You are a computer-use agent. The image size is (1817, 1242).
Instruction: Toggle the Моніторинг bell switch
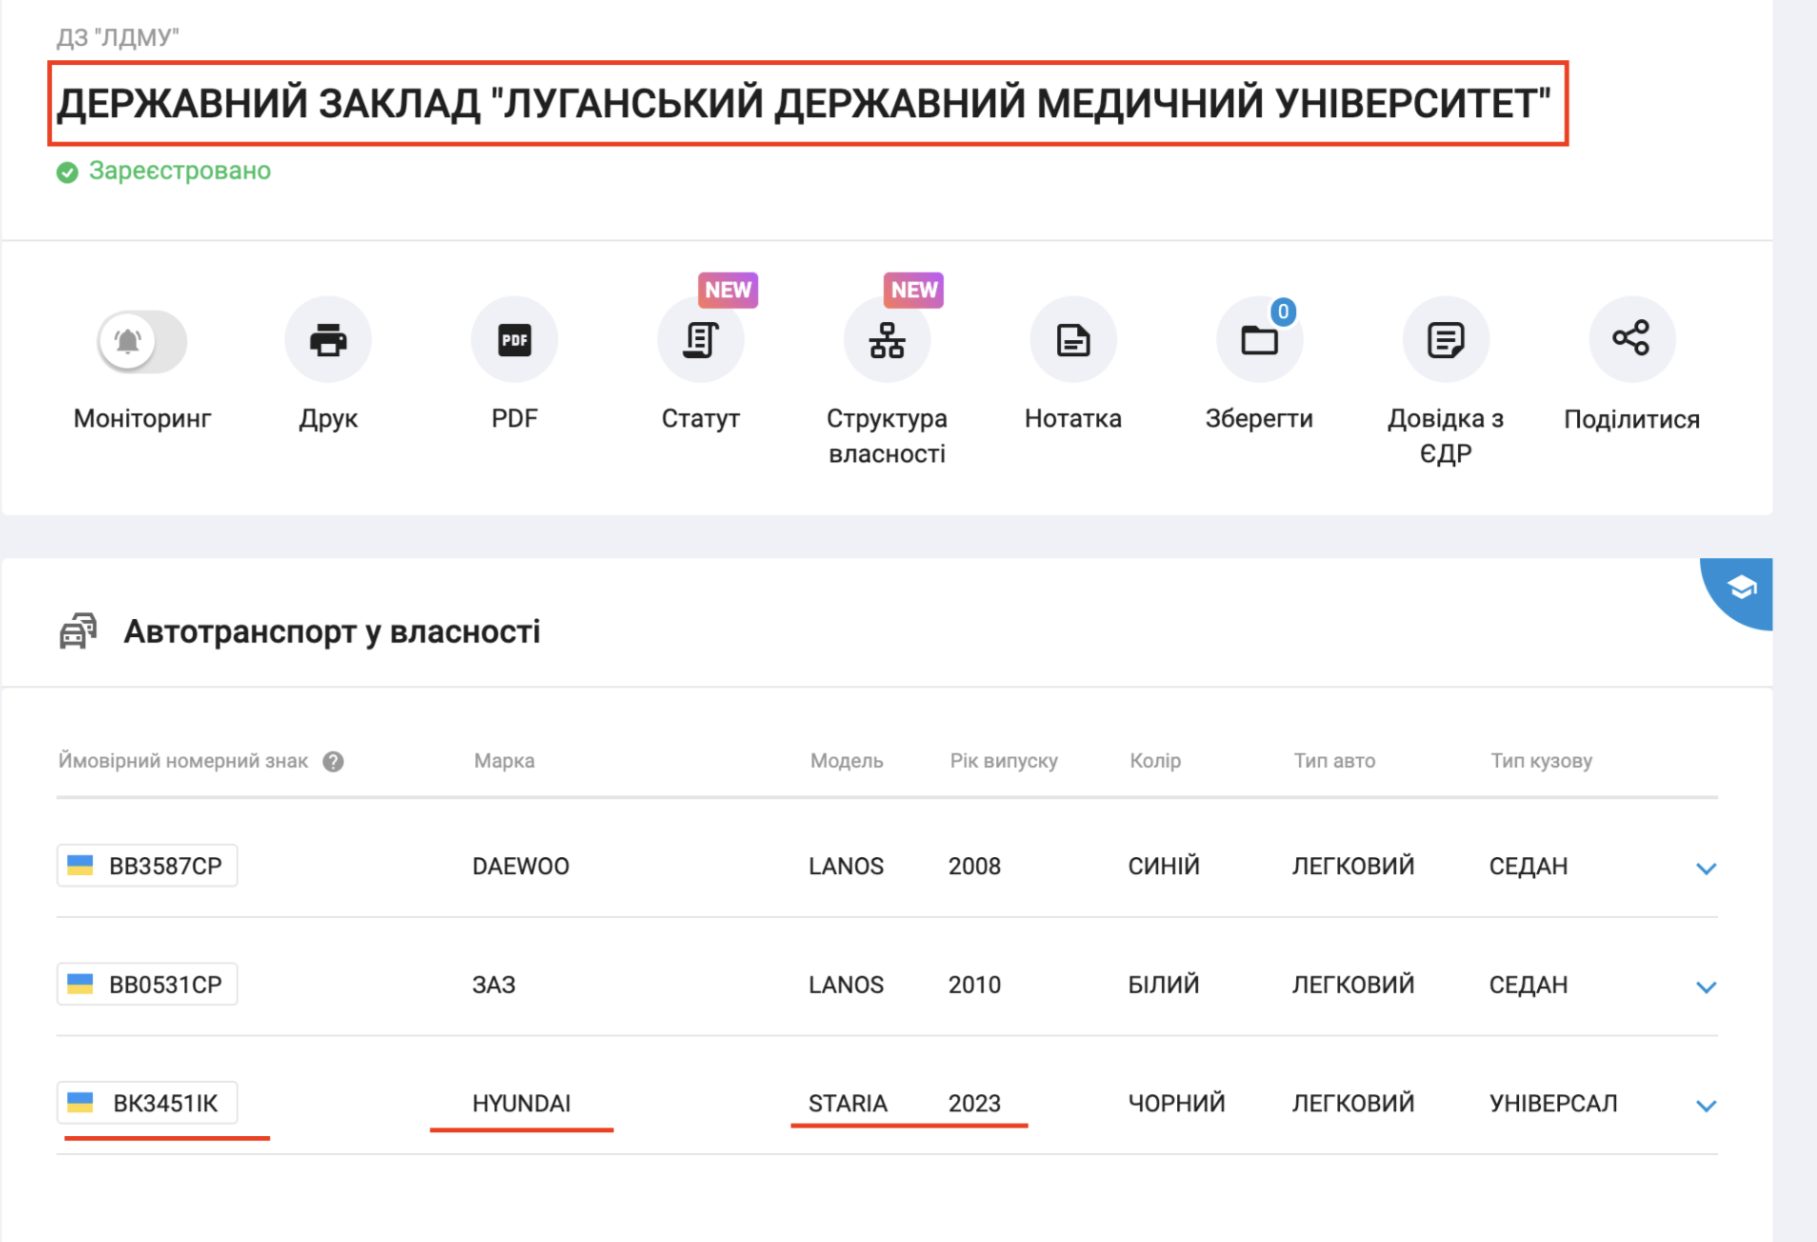(x=142, y=341)
